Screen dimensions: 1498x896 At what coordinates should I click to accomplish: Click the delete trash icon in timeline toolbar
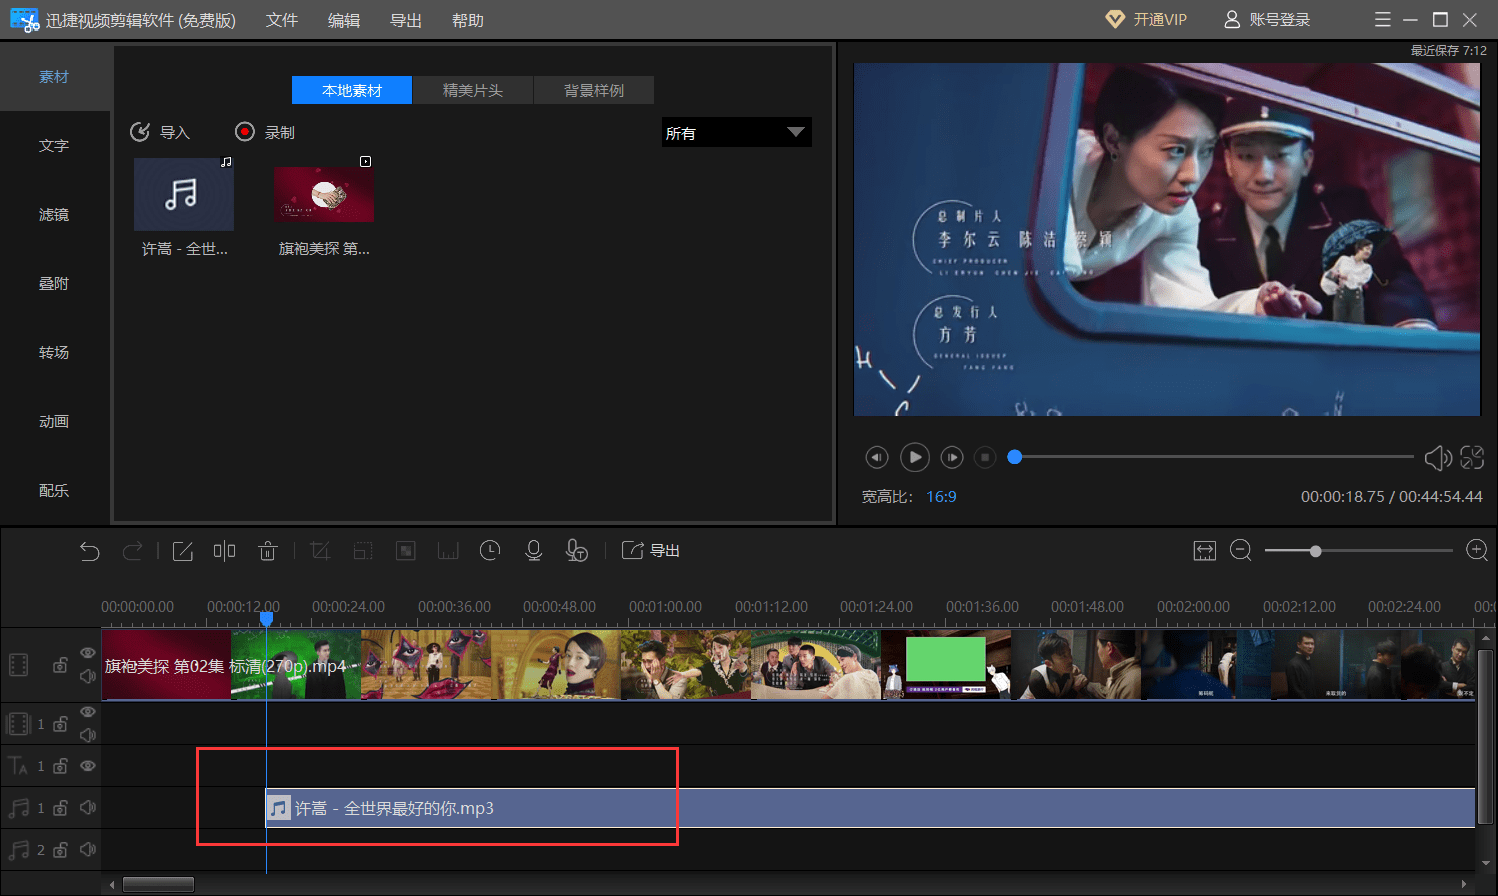coord(267,551)
